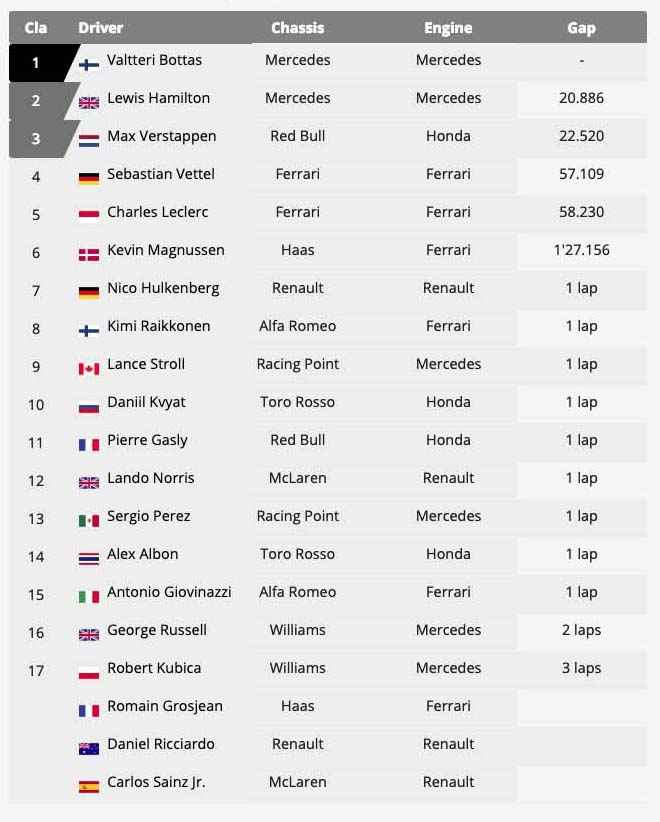Click the Canada flag beside Lance Stroll

(x=89, y=369)
